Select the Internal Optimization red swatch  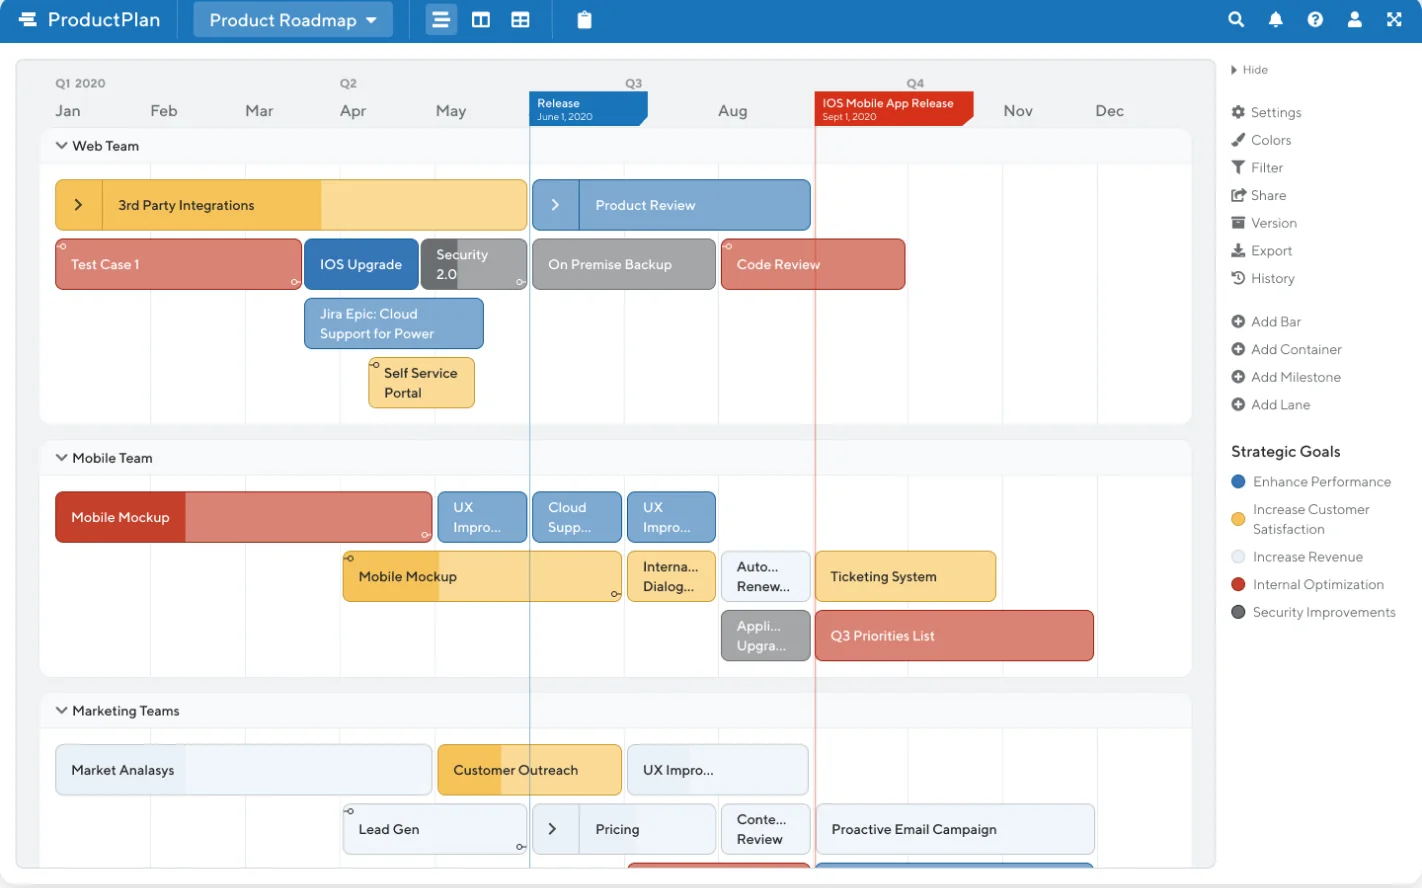(x=1238, y=585)
